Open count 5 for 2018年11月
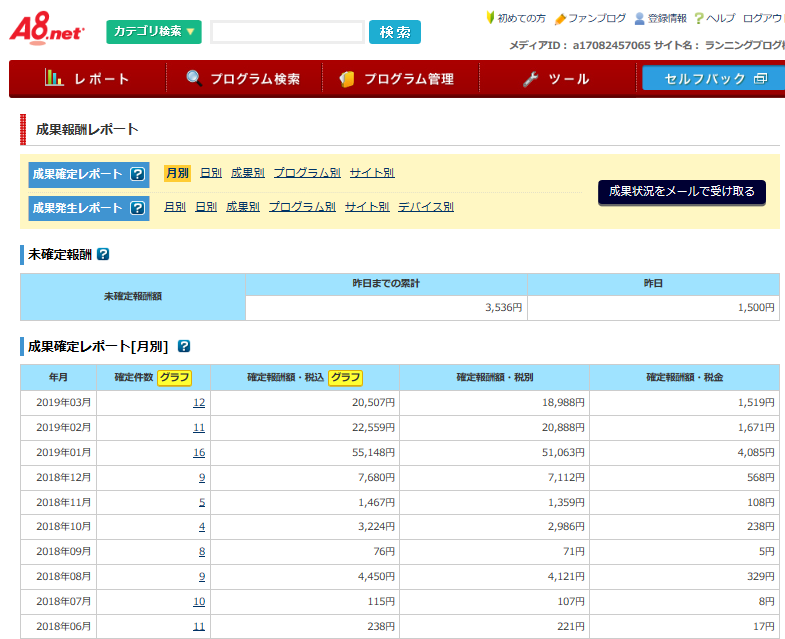The height and width of the screenshot is (639, 785). 202,502
